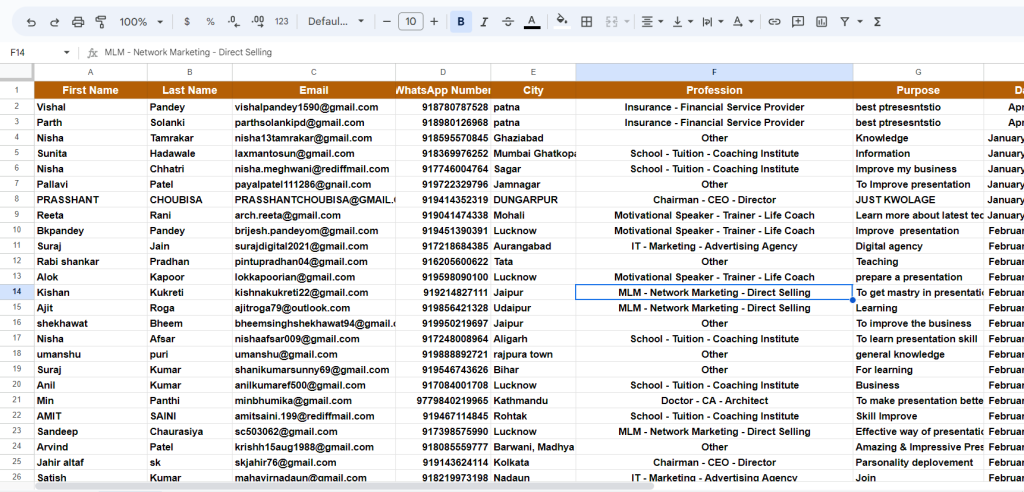The image size is (1024, 492).
Task: Toggle Italic formatting
Action: click(484, 22)
